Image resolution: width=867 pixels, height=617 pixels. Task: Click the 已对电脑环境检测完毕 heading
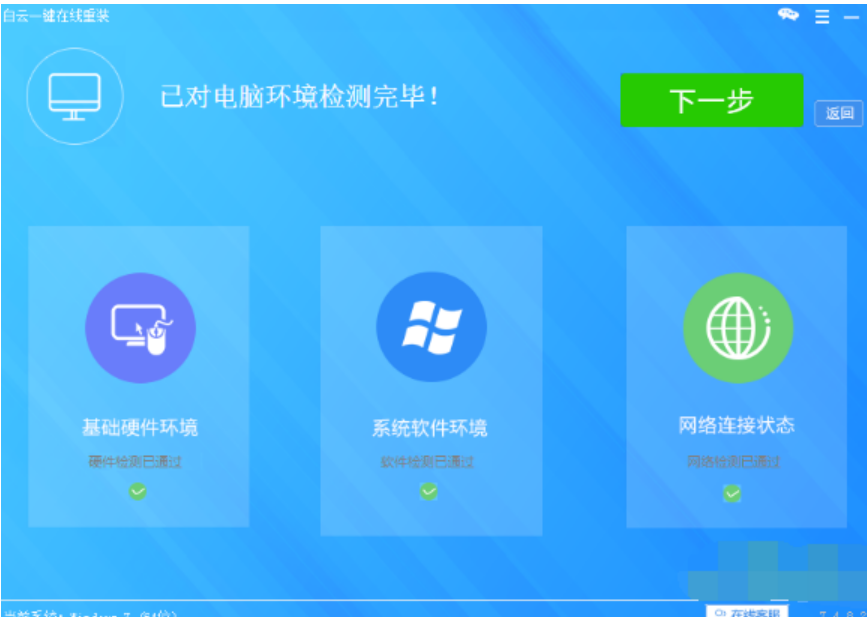[x=300, y=94]
